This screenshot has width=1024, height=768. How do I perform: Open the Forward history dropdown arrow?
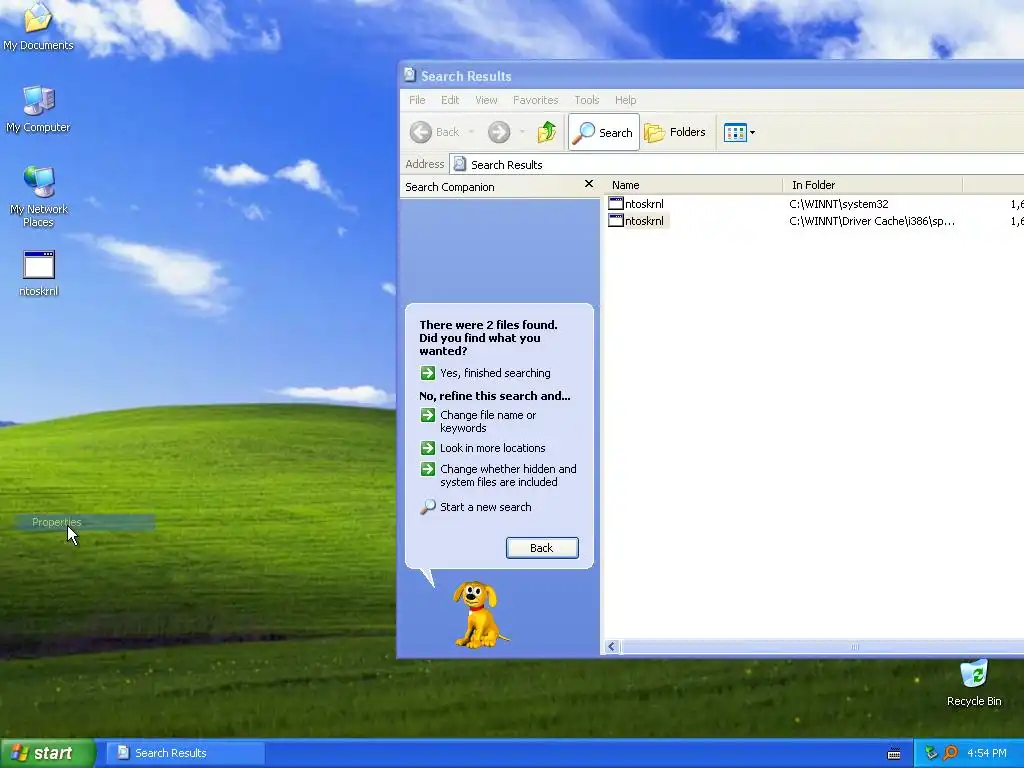tap(522, 132)
